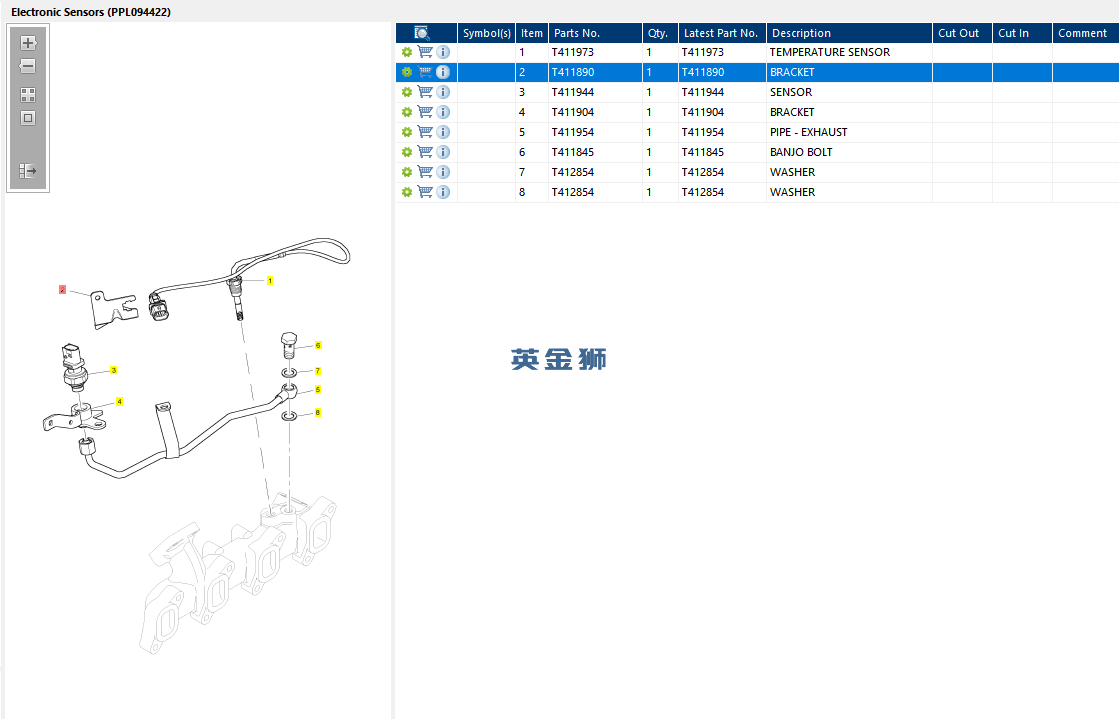Click the search icon in table header
Screen dimensions: 1119x719
(x=422, y=33)
